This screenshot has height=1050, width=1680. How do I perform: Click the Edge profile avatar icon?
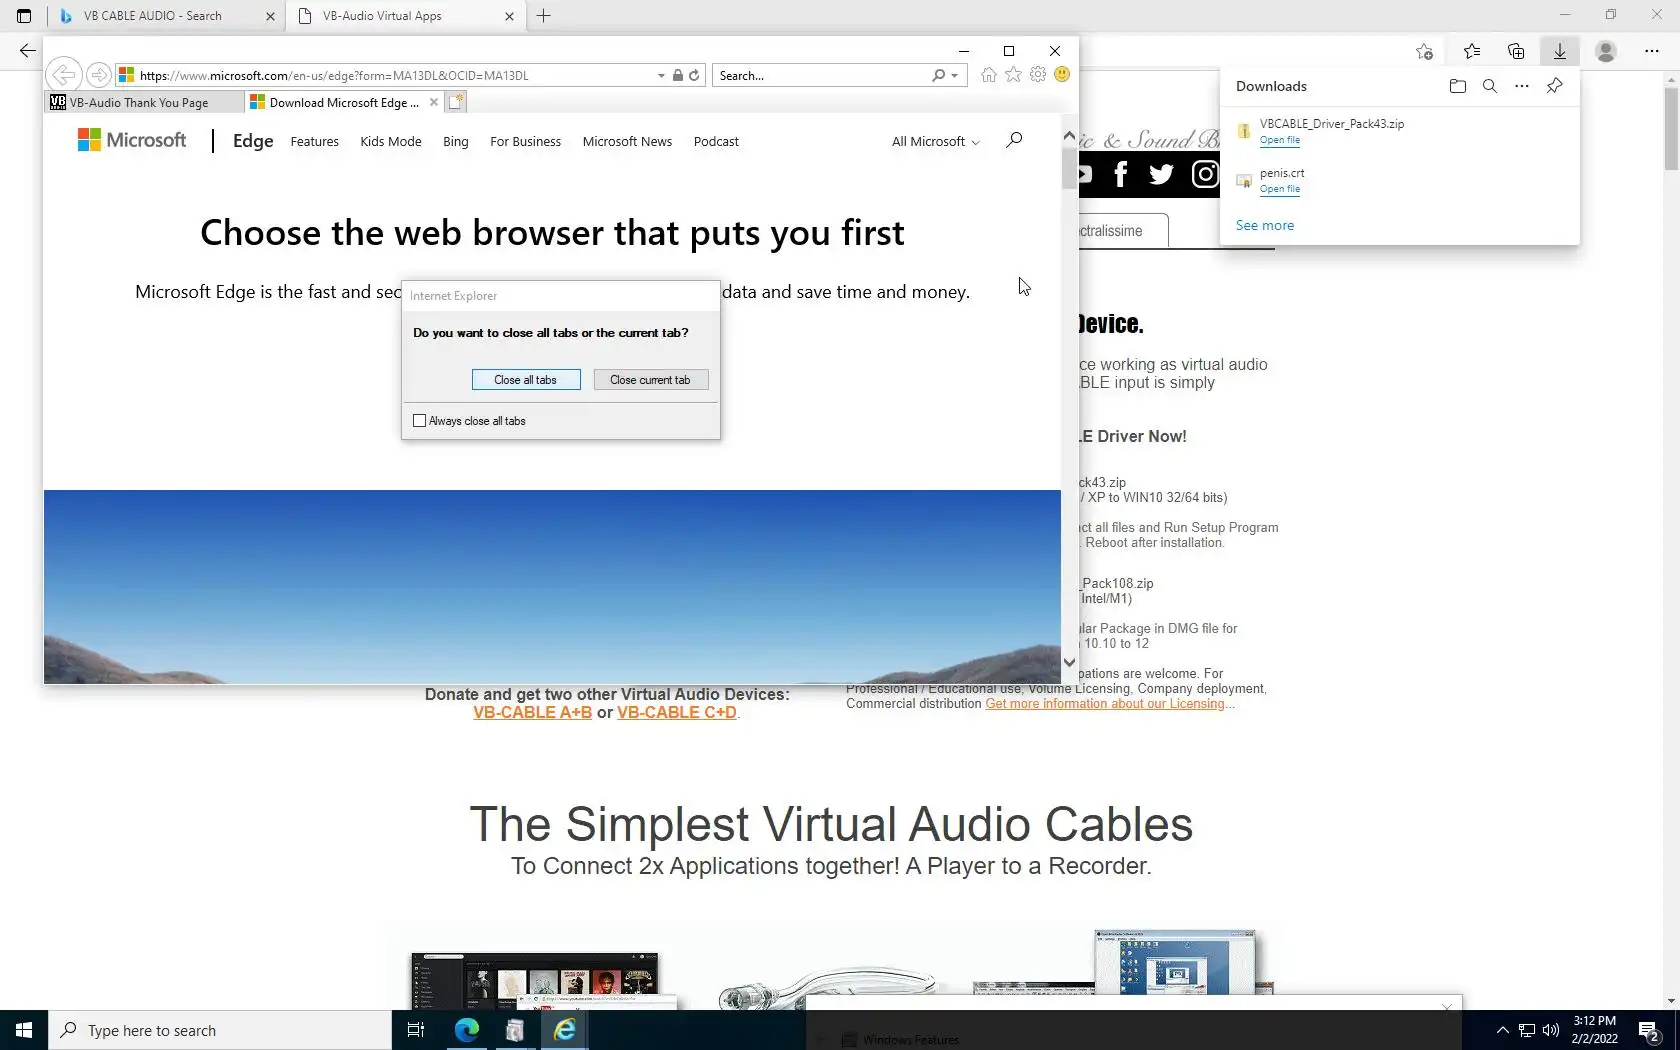pos(1606,51)
